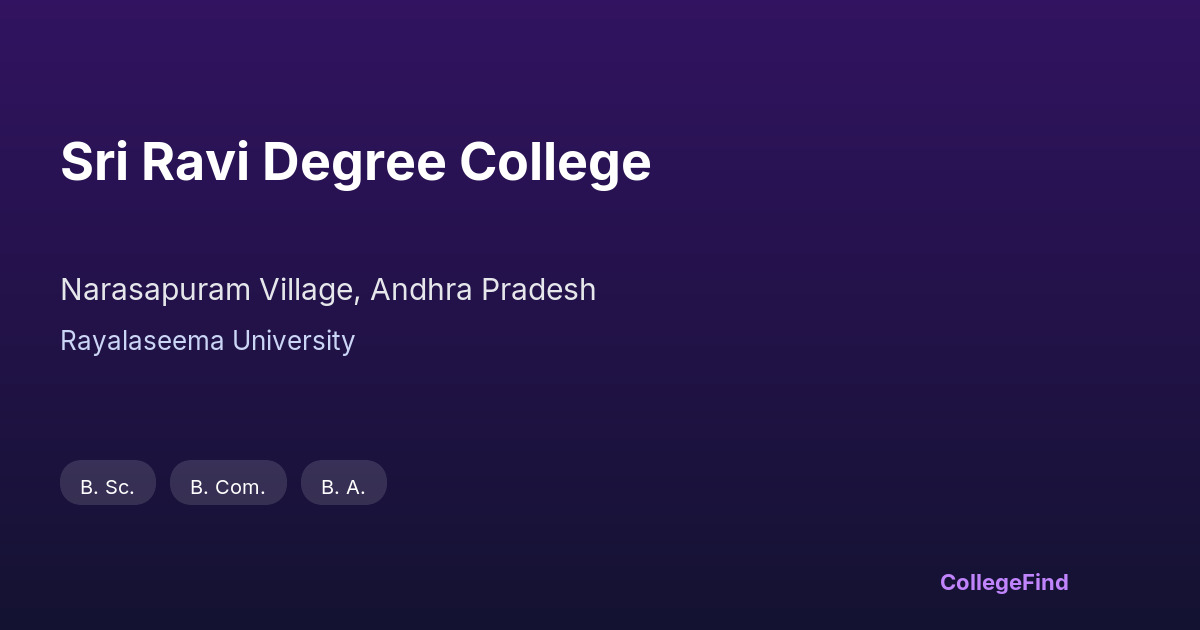
Task: Click the College part of the CollegeFind logo
Action: point(980,582)
